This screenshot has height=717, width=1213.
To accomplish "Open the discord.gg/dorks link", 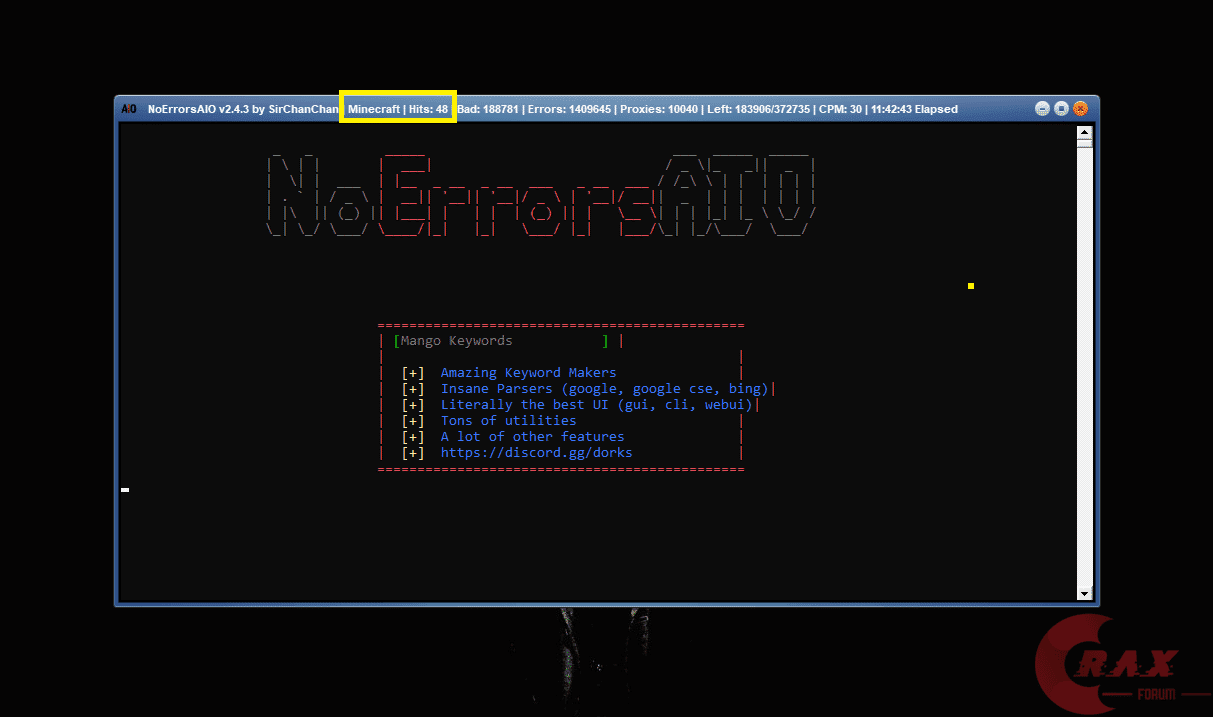I will (537, 452).
